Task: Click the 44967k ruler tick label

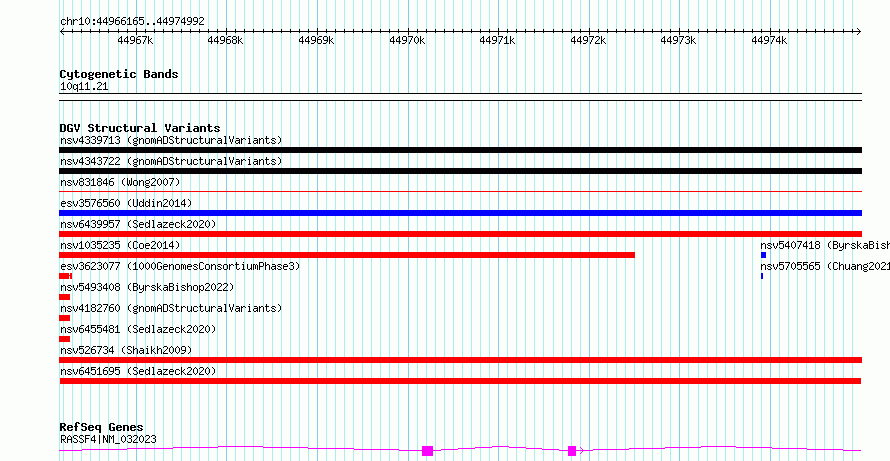Action: (x=135, y=40)
